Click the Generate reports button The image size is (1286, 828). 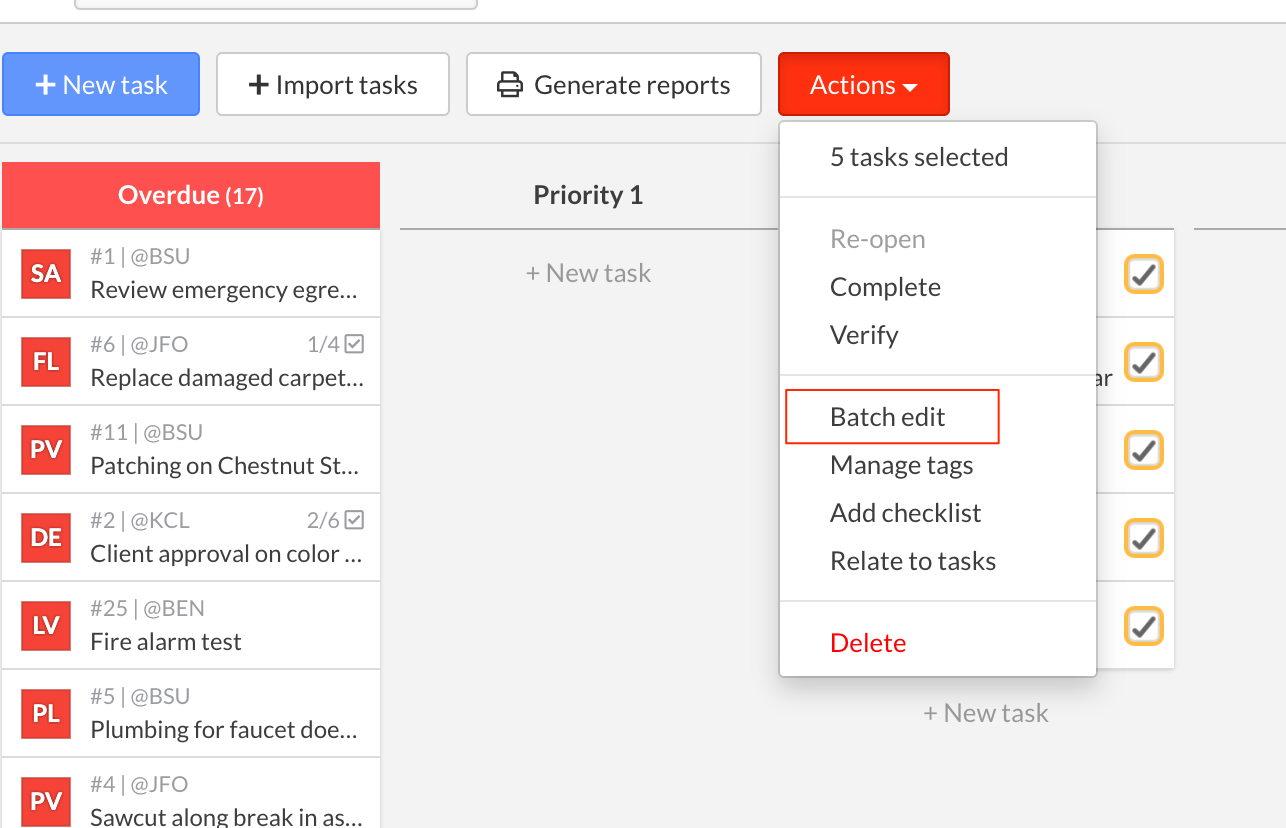614,85
